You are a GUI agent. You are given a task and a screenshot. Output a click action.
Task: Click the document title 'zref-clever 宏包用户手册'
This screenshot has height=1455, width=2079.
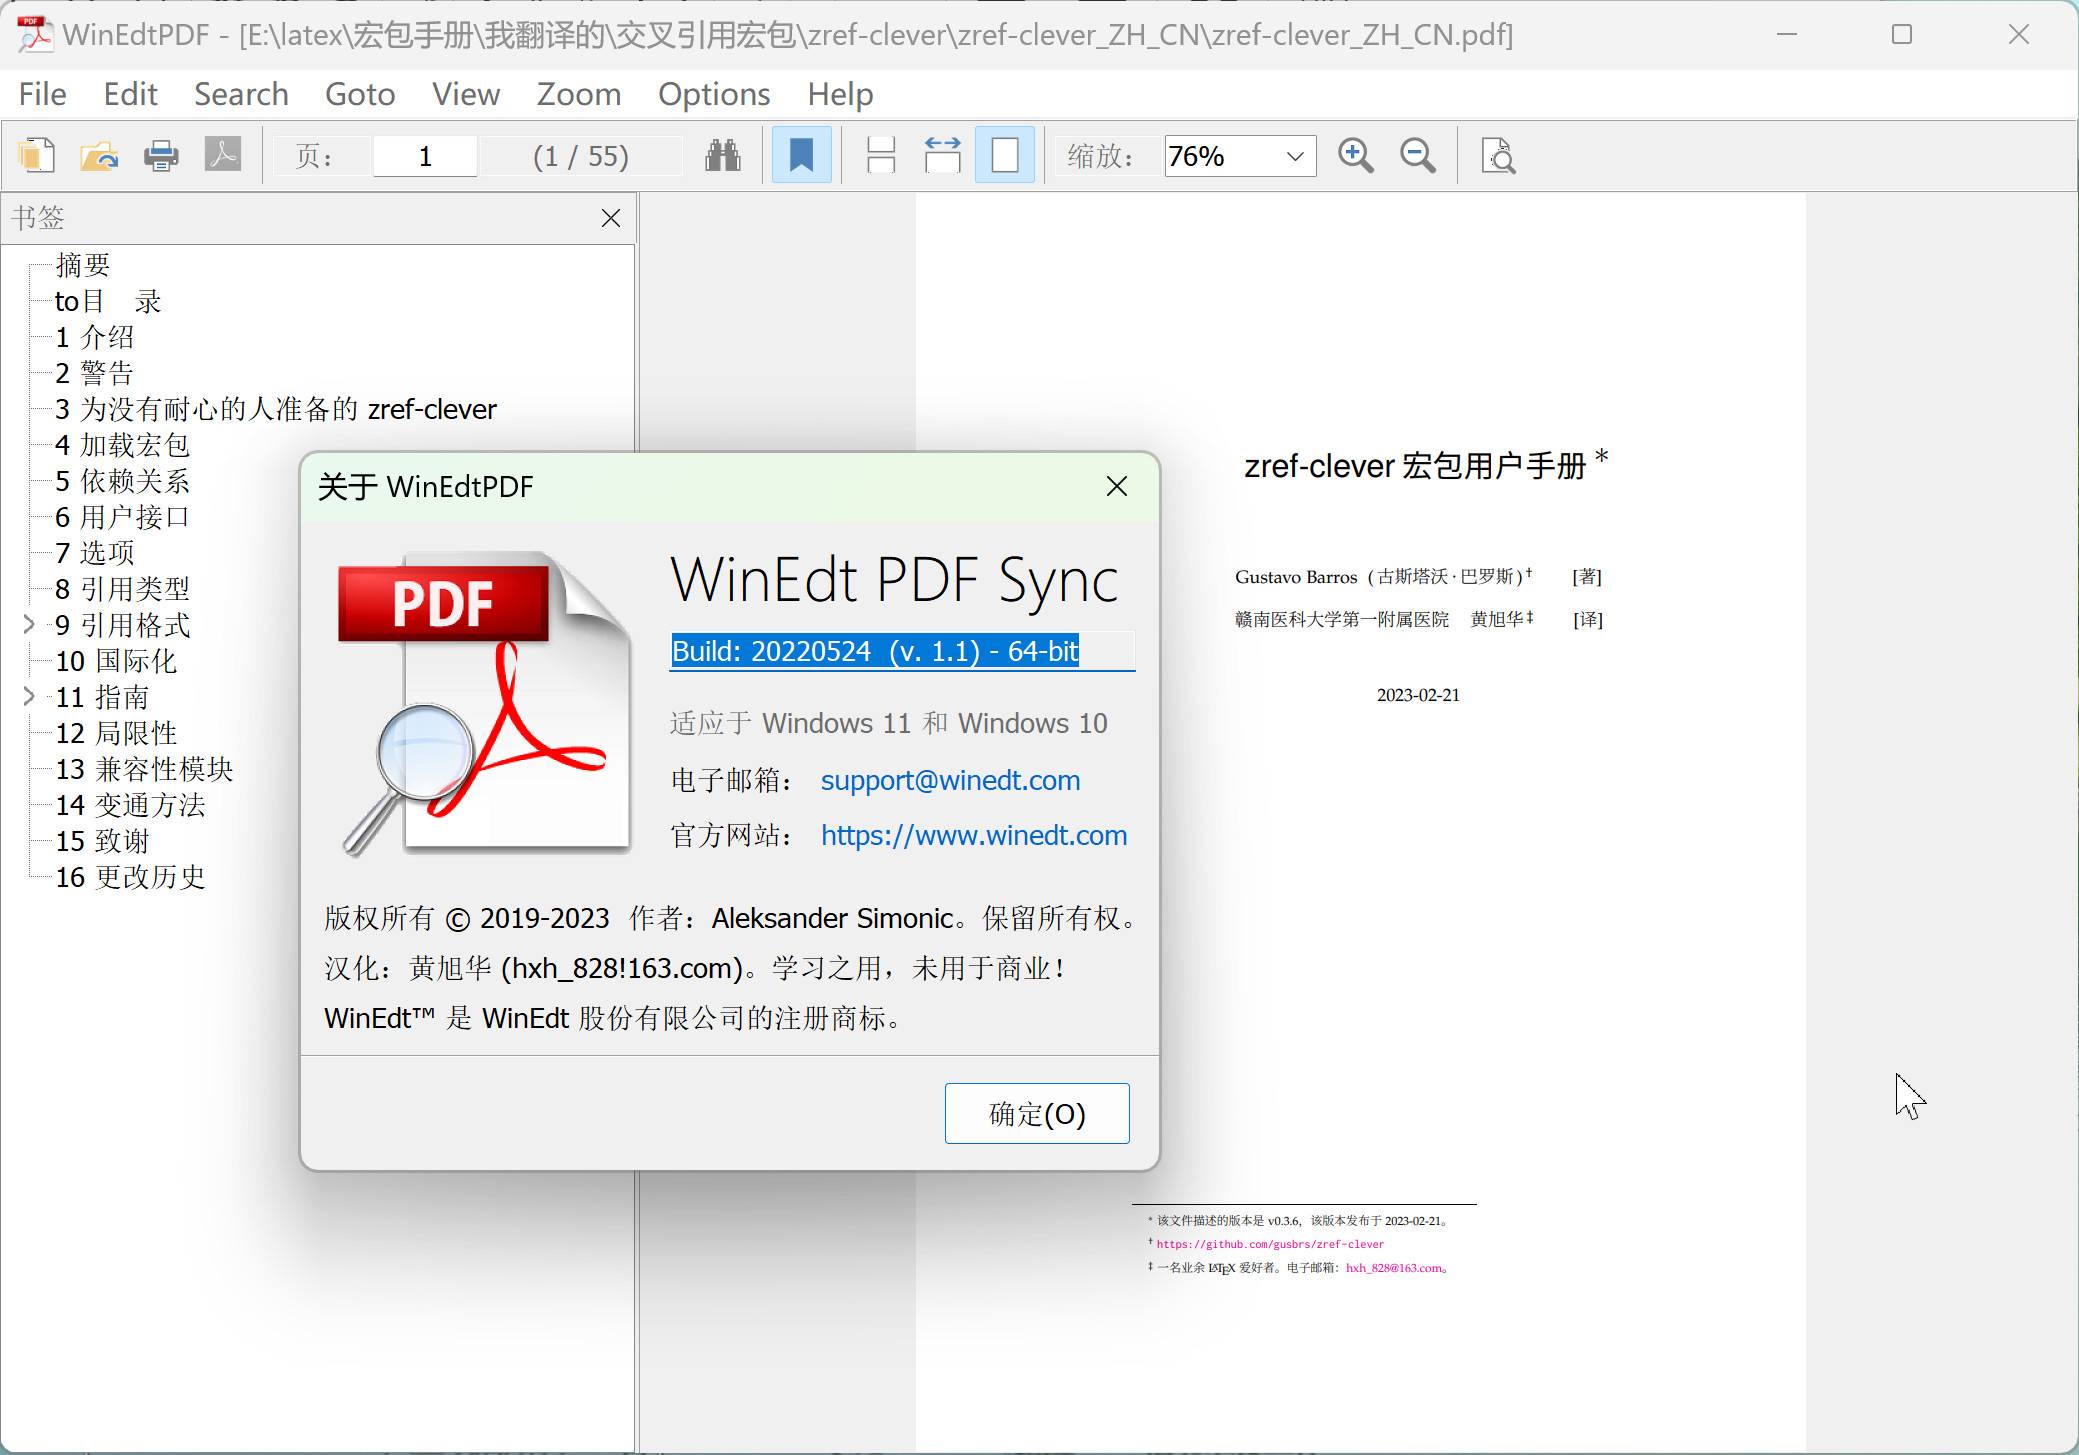[x=1415, y=466]
